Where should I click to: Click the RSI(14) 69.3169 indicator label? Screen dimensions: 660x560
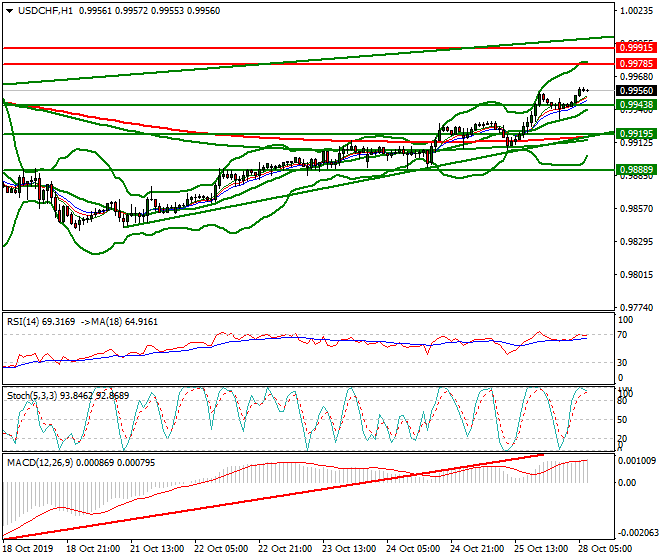click(41, 322)
